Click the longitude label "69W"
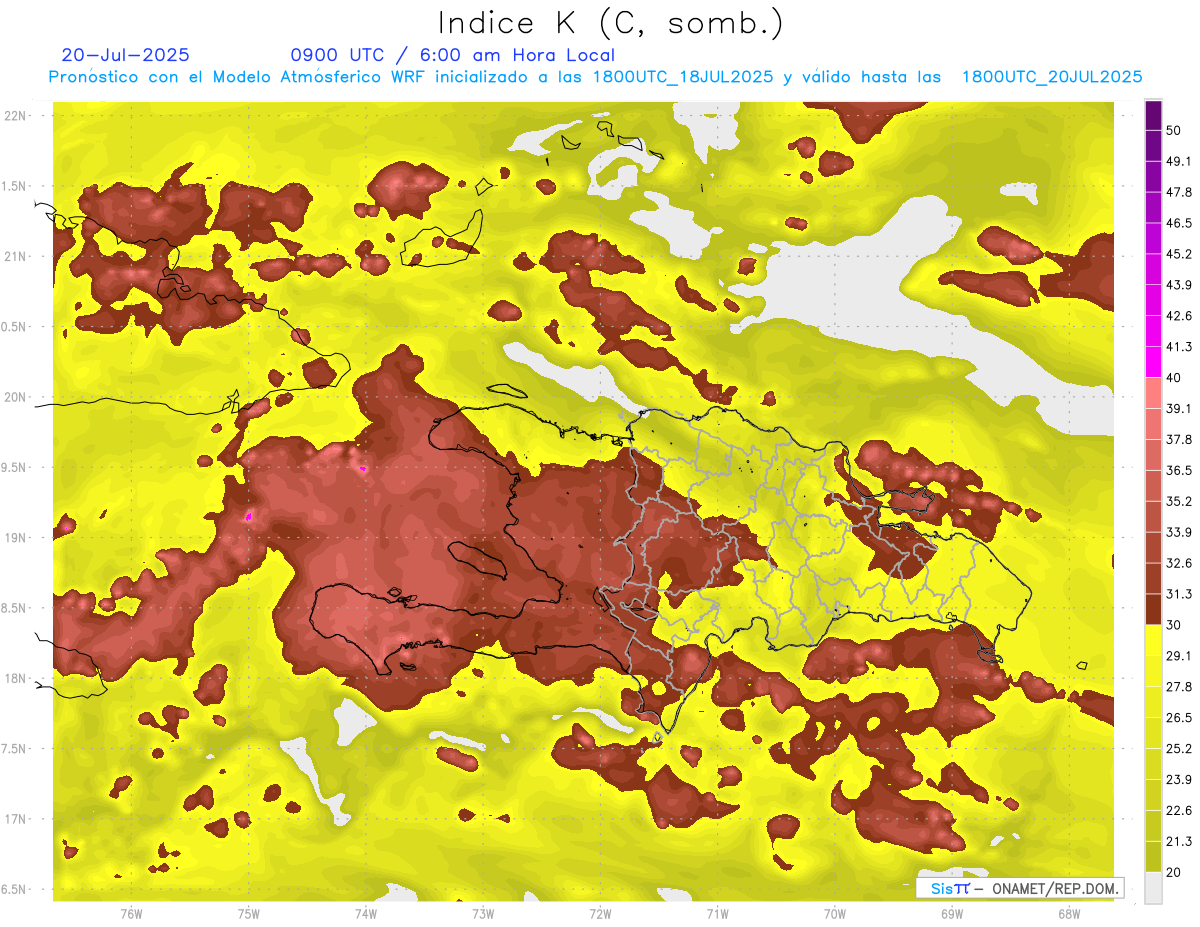Viewport: 1200px width, 927px height. tap(952, 914)
